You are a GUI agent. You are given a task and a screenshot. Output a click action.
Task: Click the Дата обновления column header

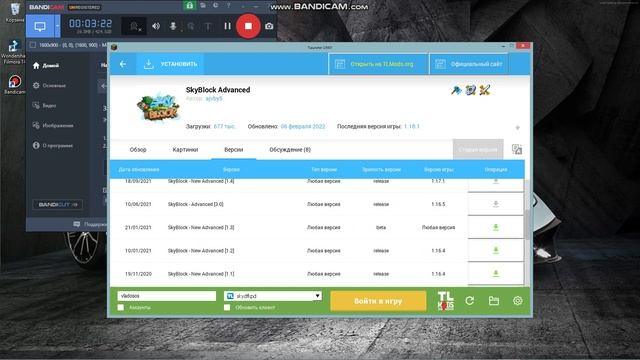[139, 169]
